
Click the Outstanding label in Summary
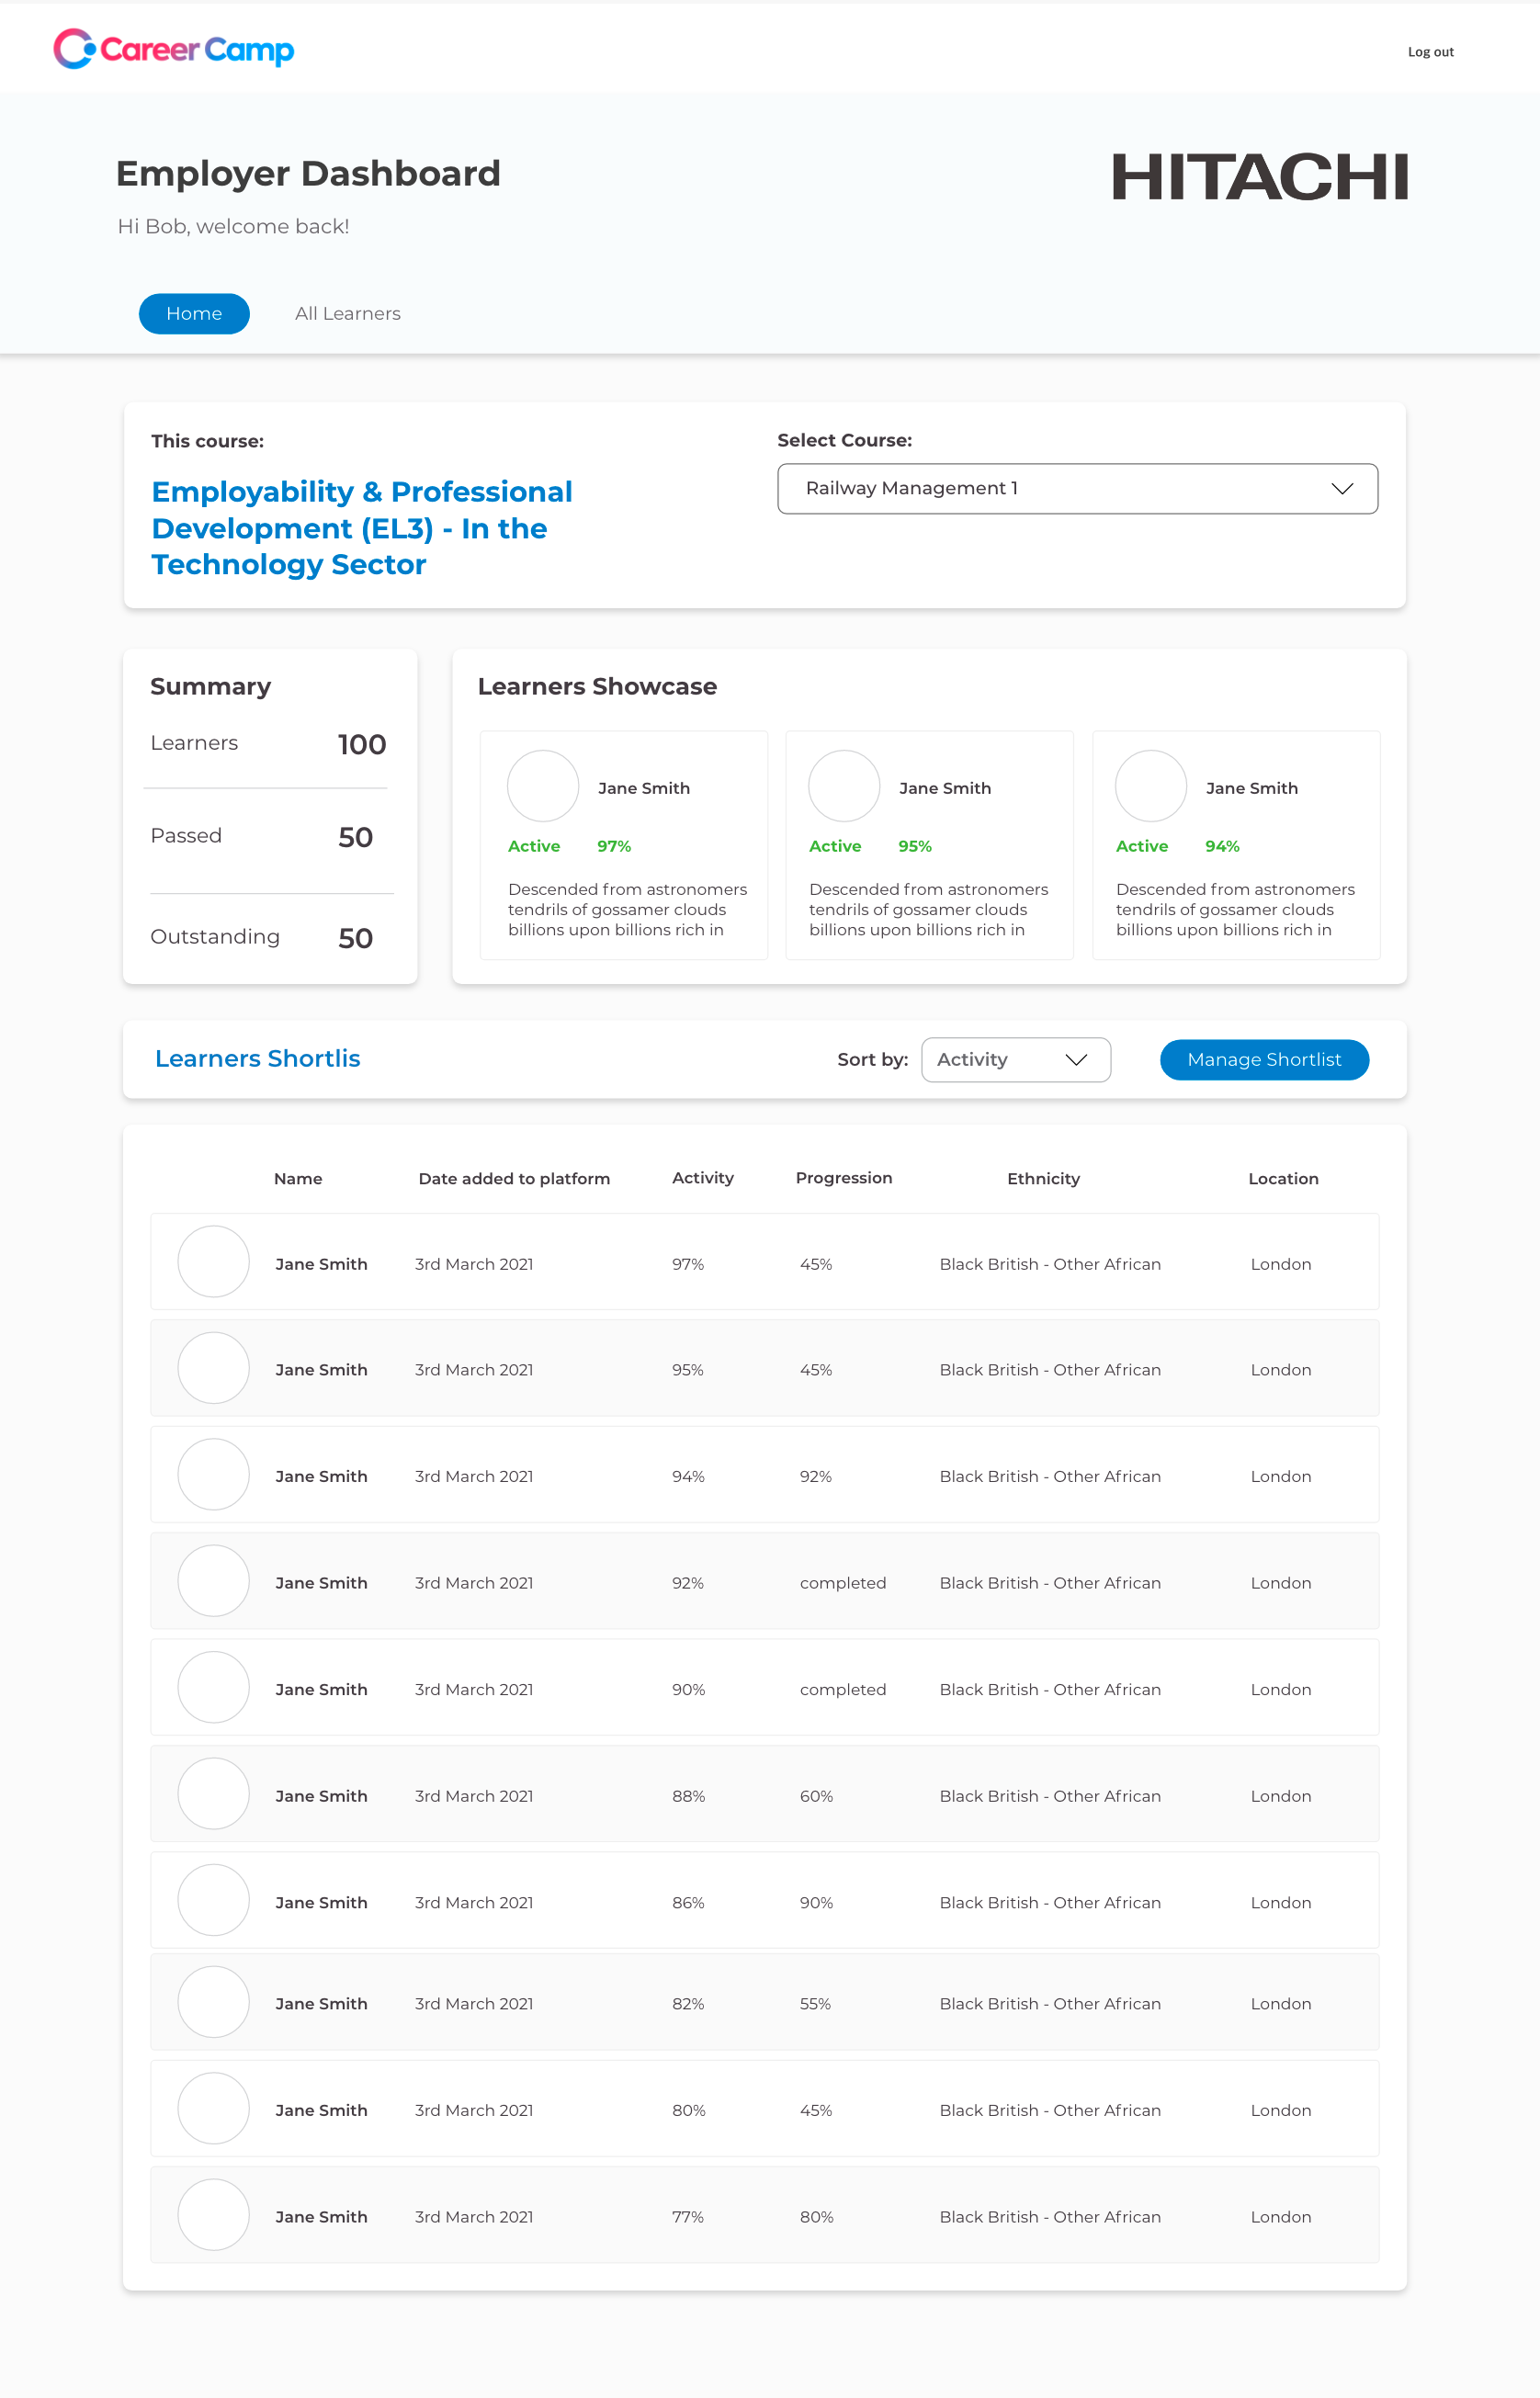coord(215,937)
